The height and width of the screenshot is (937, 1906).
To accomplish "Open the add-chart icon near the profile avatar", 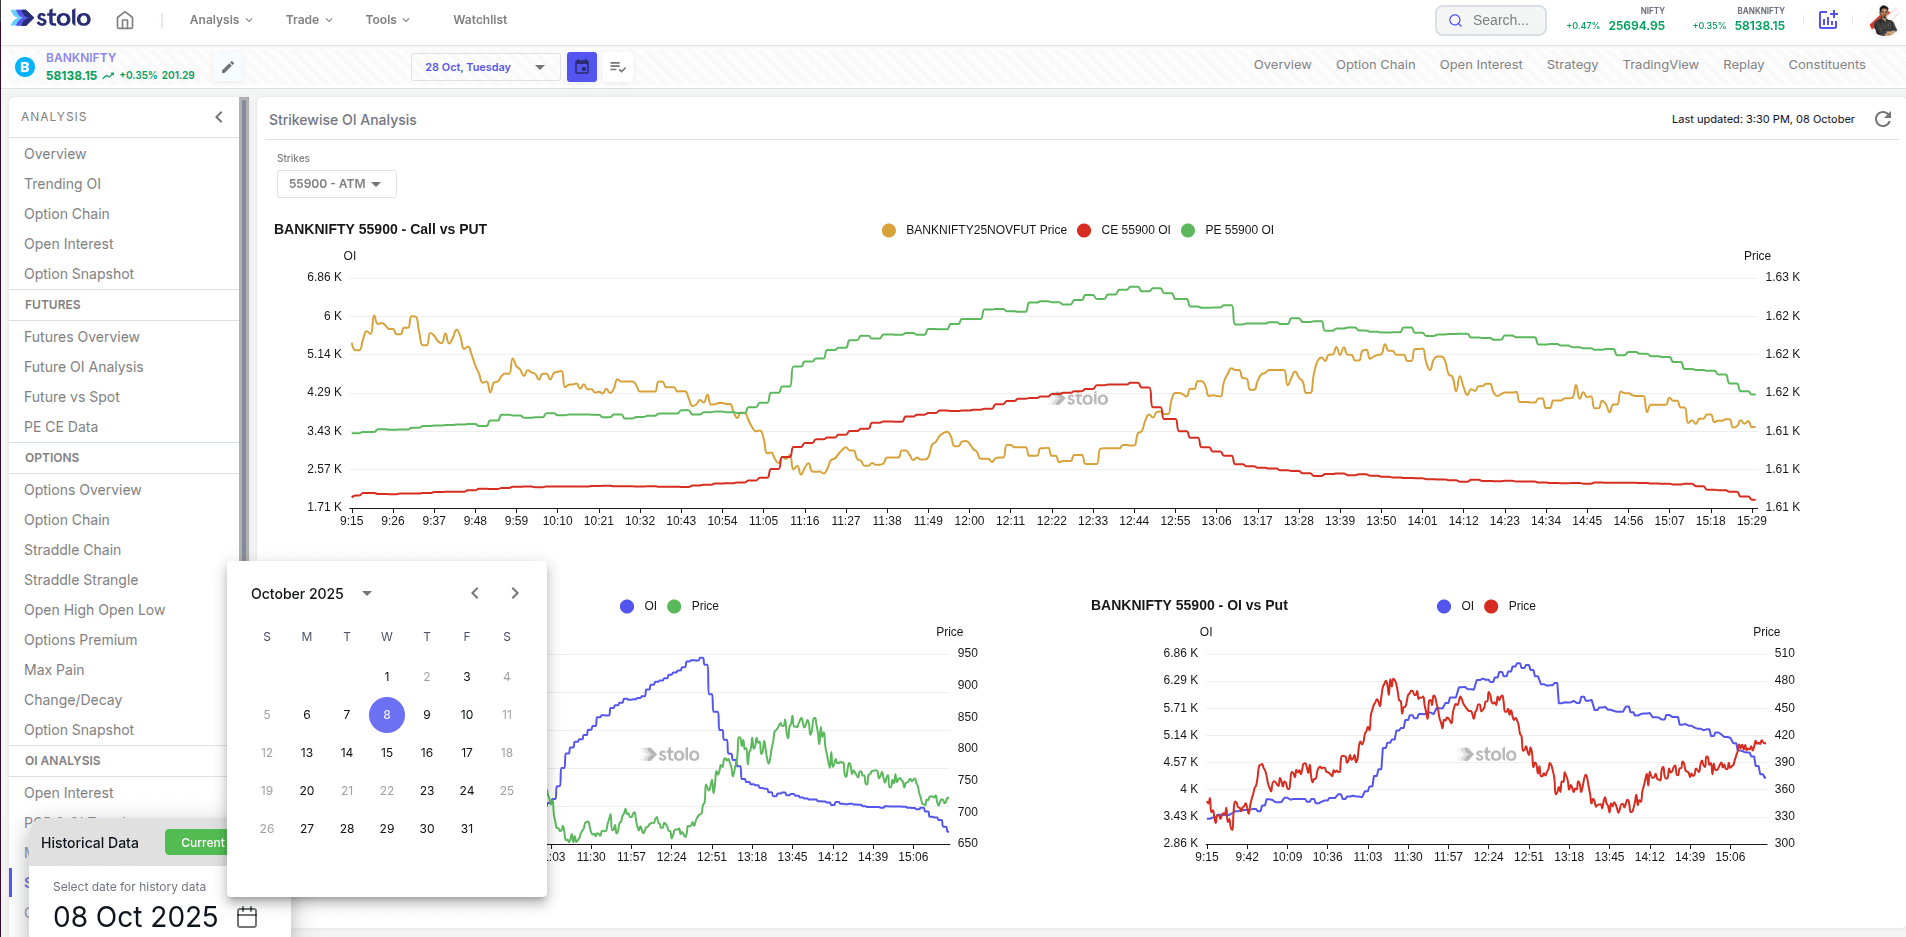I will [x=1828, y=19].
